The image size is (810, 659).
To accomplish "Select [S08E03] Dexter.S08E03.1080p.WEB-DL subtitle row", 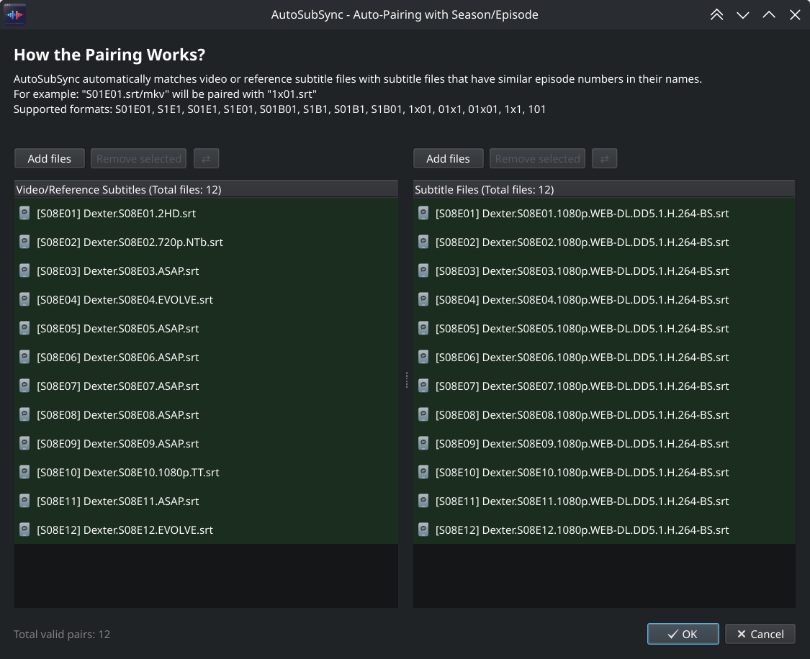I will tap(604, 271).
